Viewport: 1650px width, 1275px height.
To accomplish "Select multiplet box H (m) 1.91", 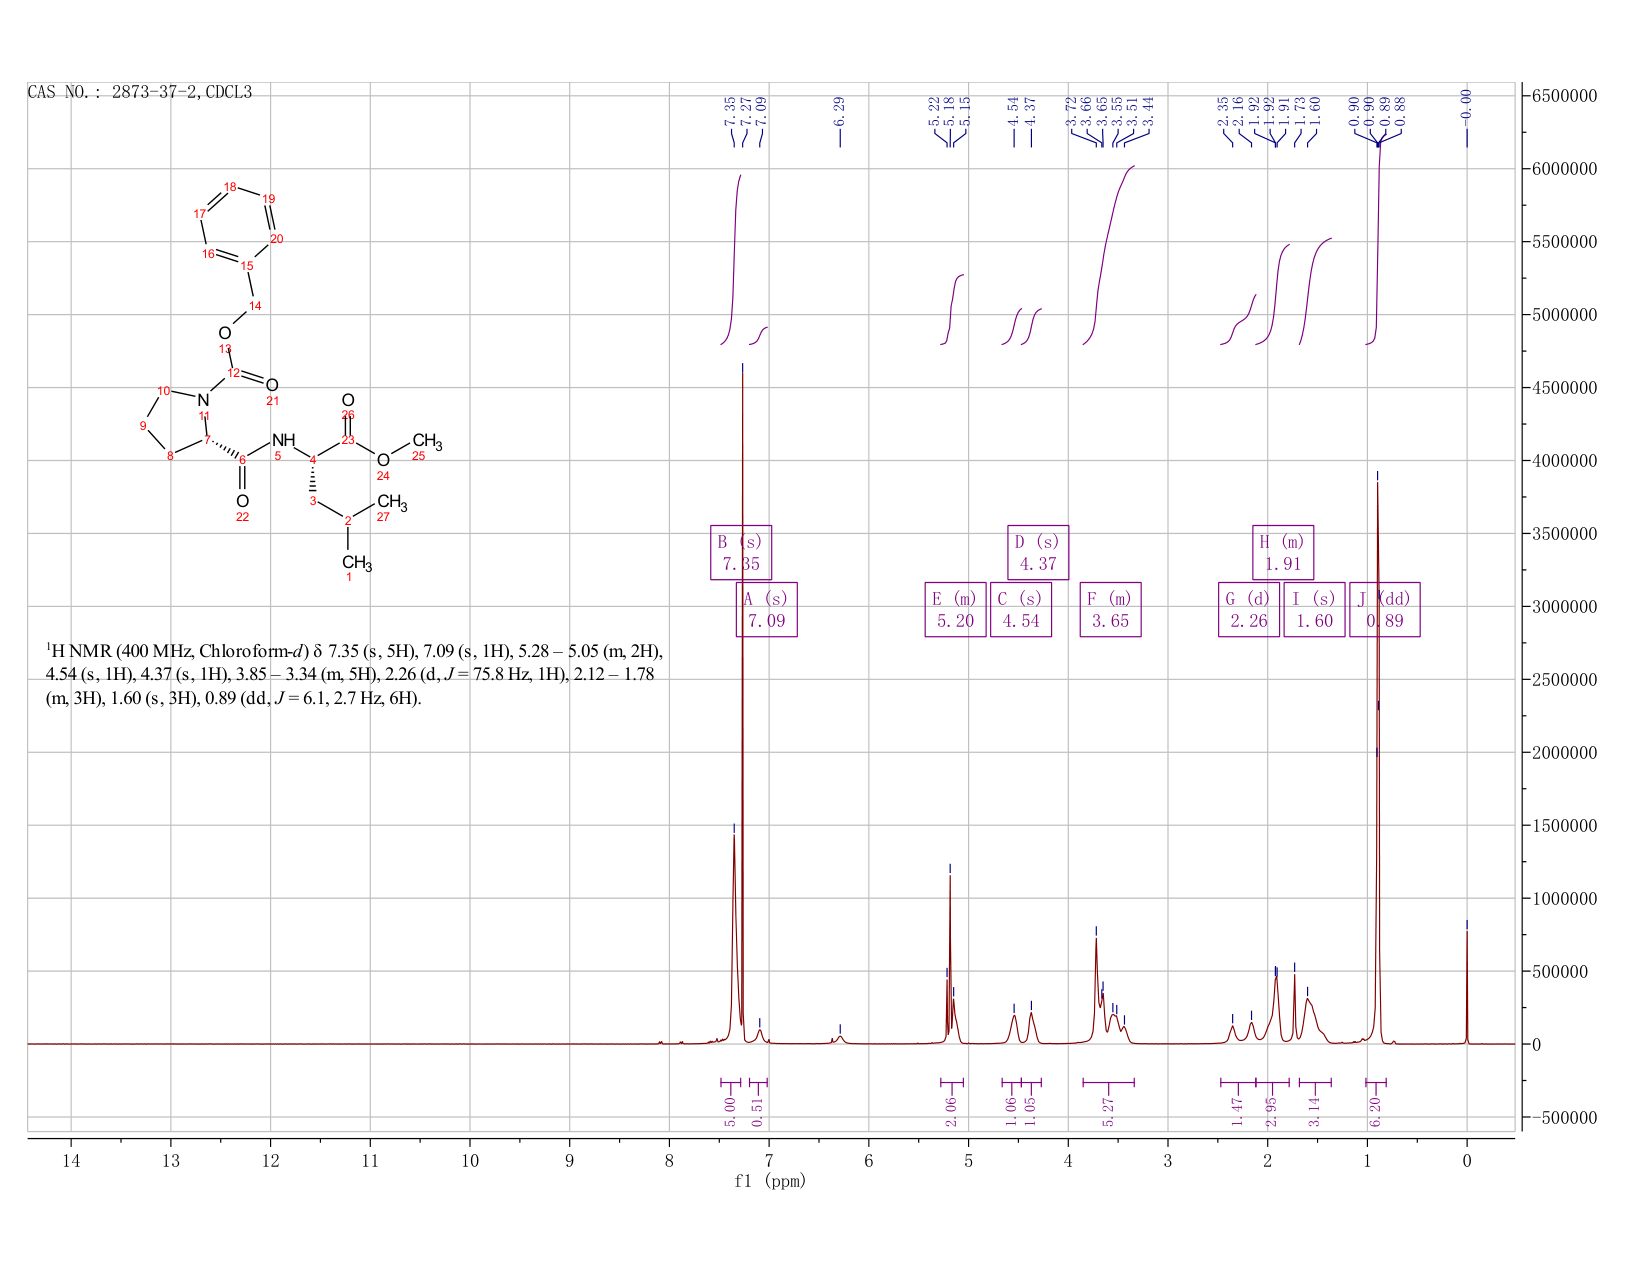I will 1283,552.
